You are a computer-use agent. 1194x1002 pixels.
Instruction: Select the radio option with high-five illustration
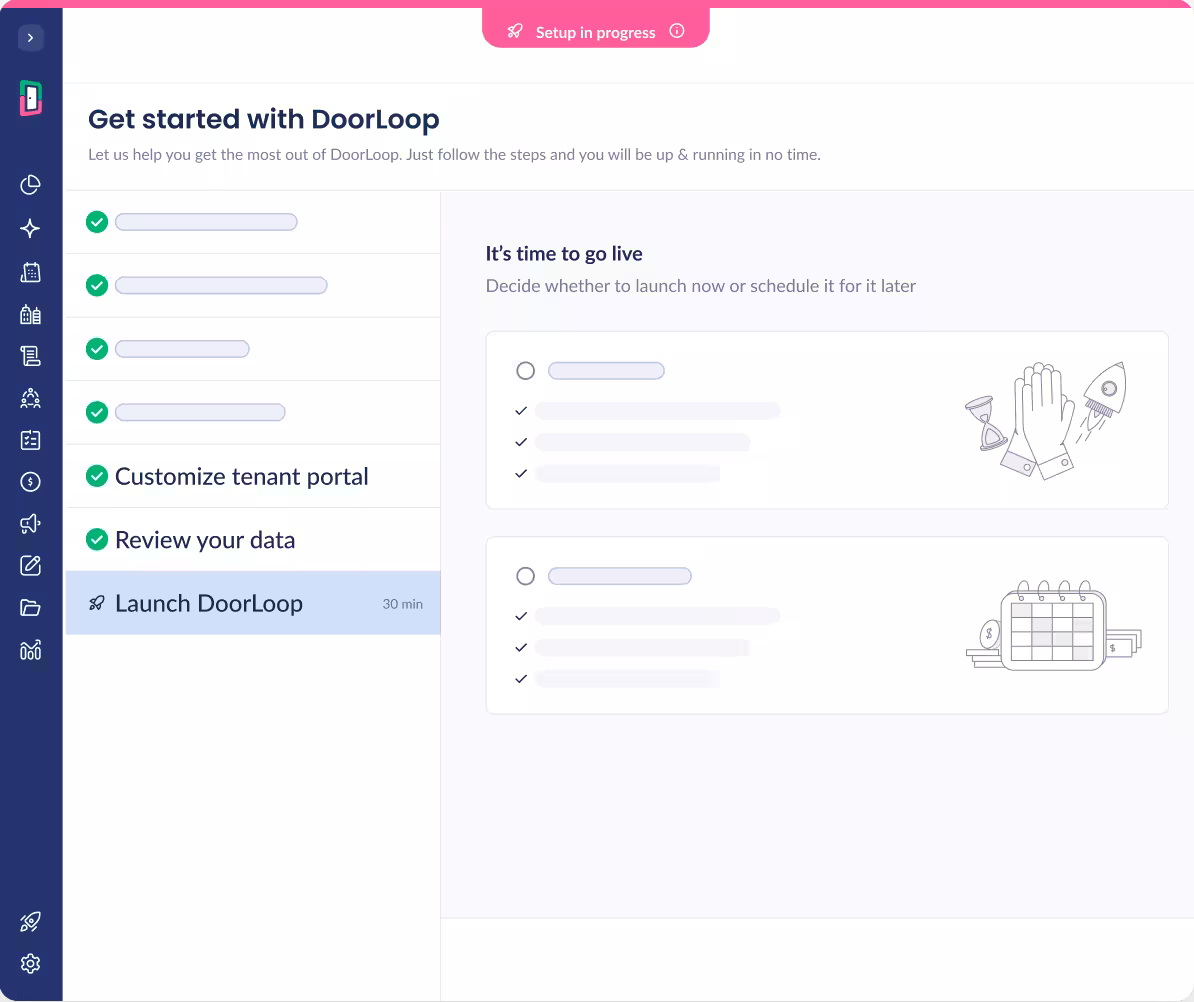click(x=525, y=371)
